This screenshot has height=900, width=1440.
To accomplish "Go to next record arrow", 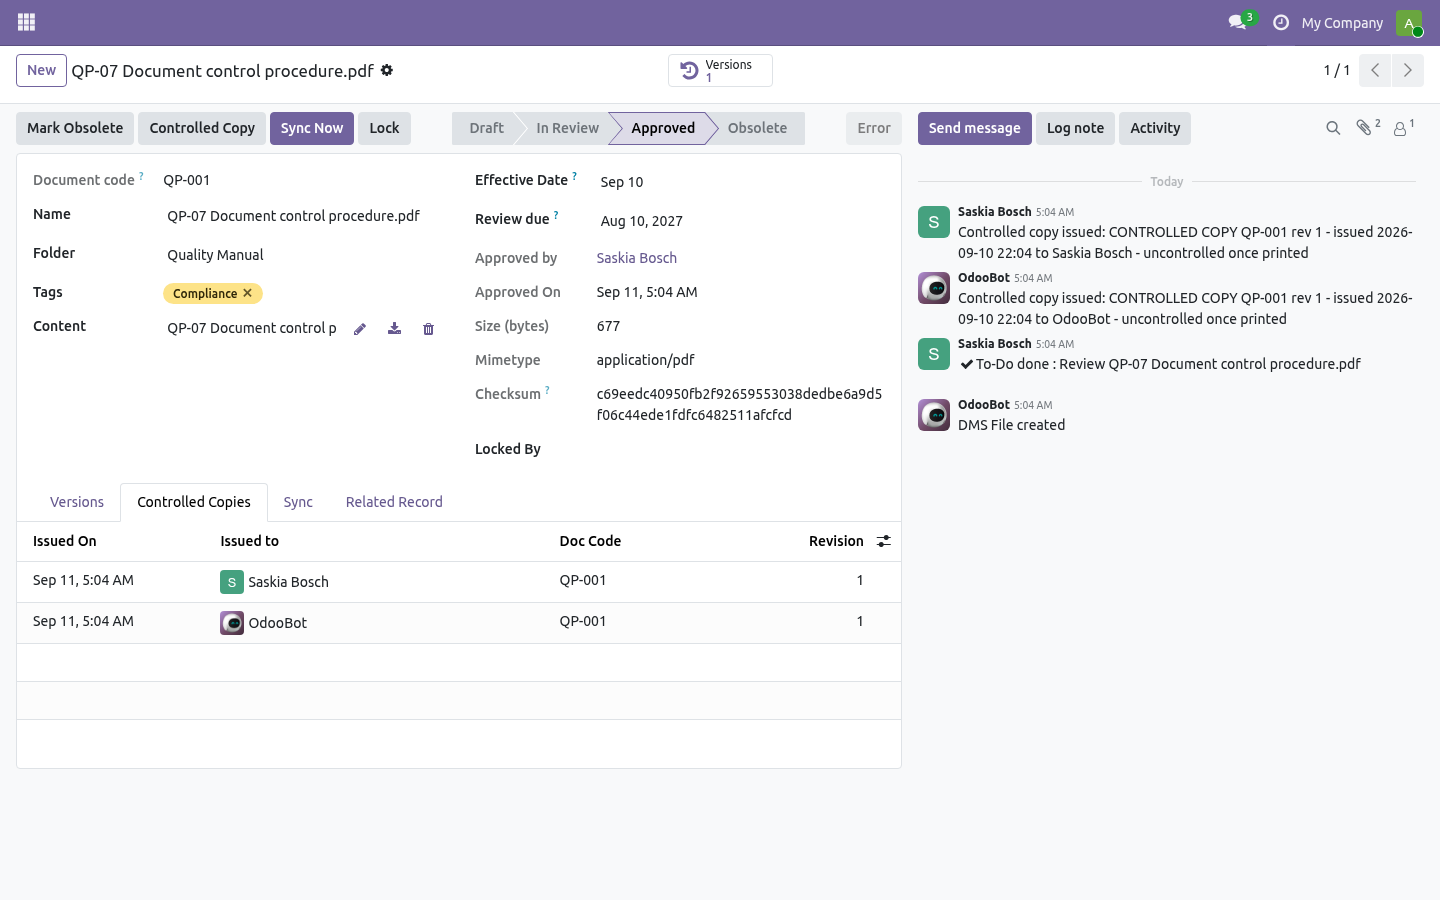I will (x=1407, y=70).
